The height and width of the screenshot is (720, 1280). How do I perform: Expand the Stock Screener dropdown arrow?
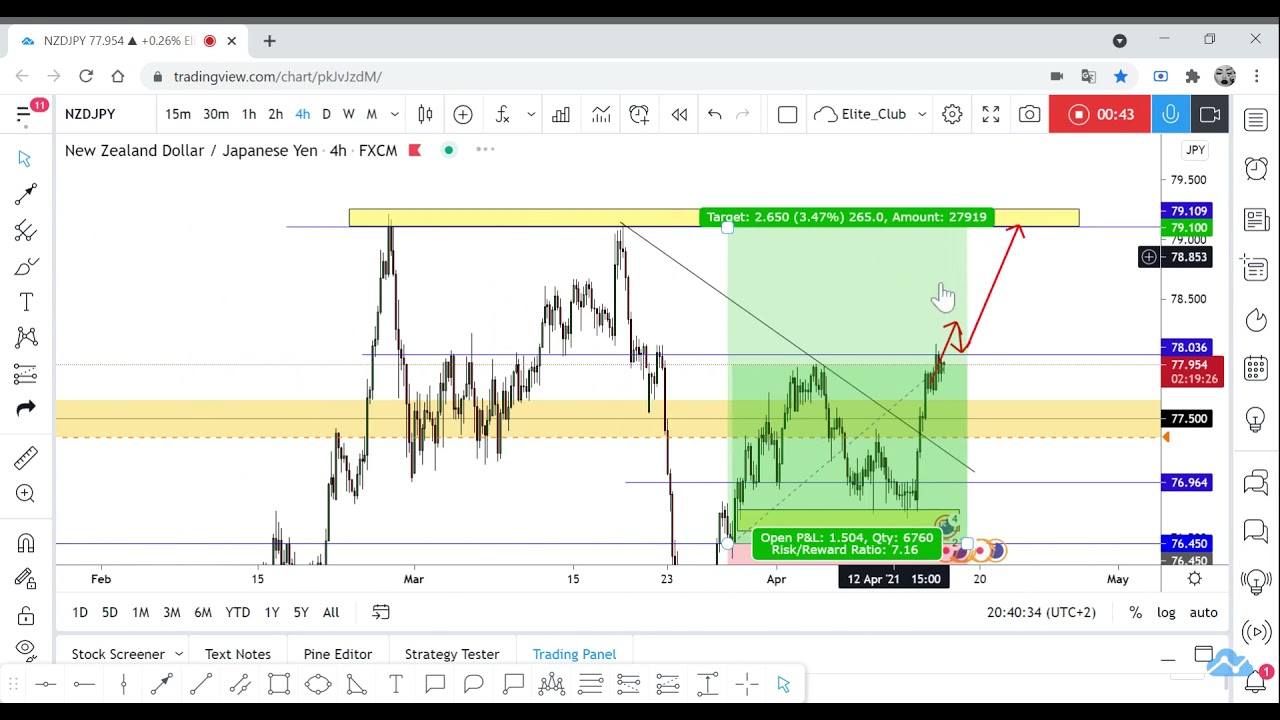(x=179, y=654)
